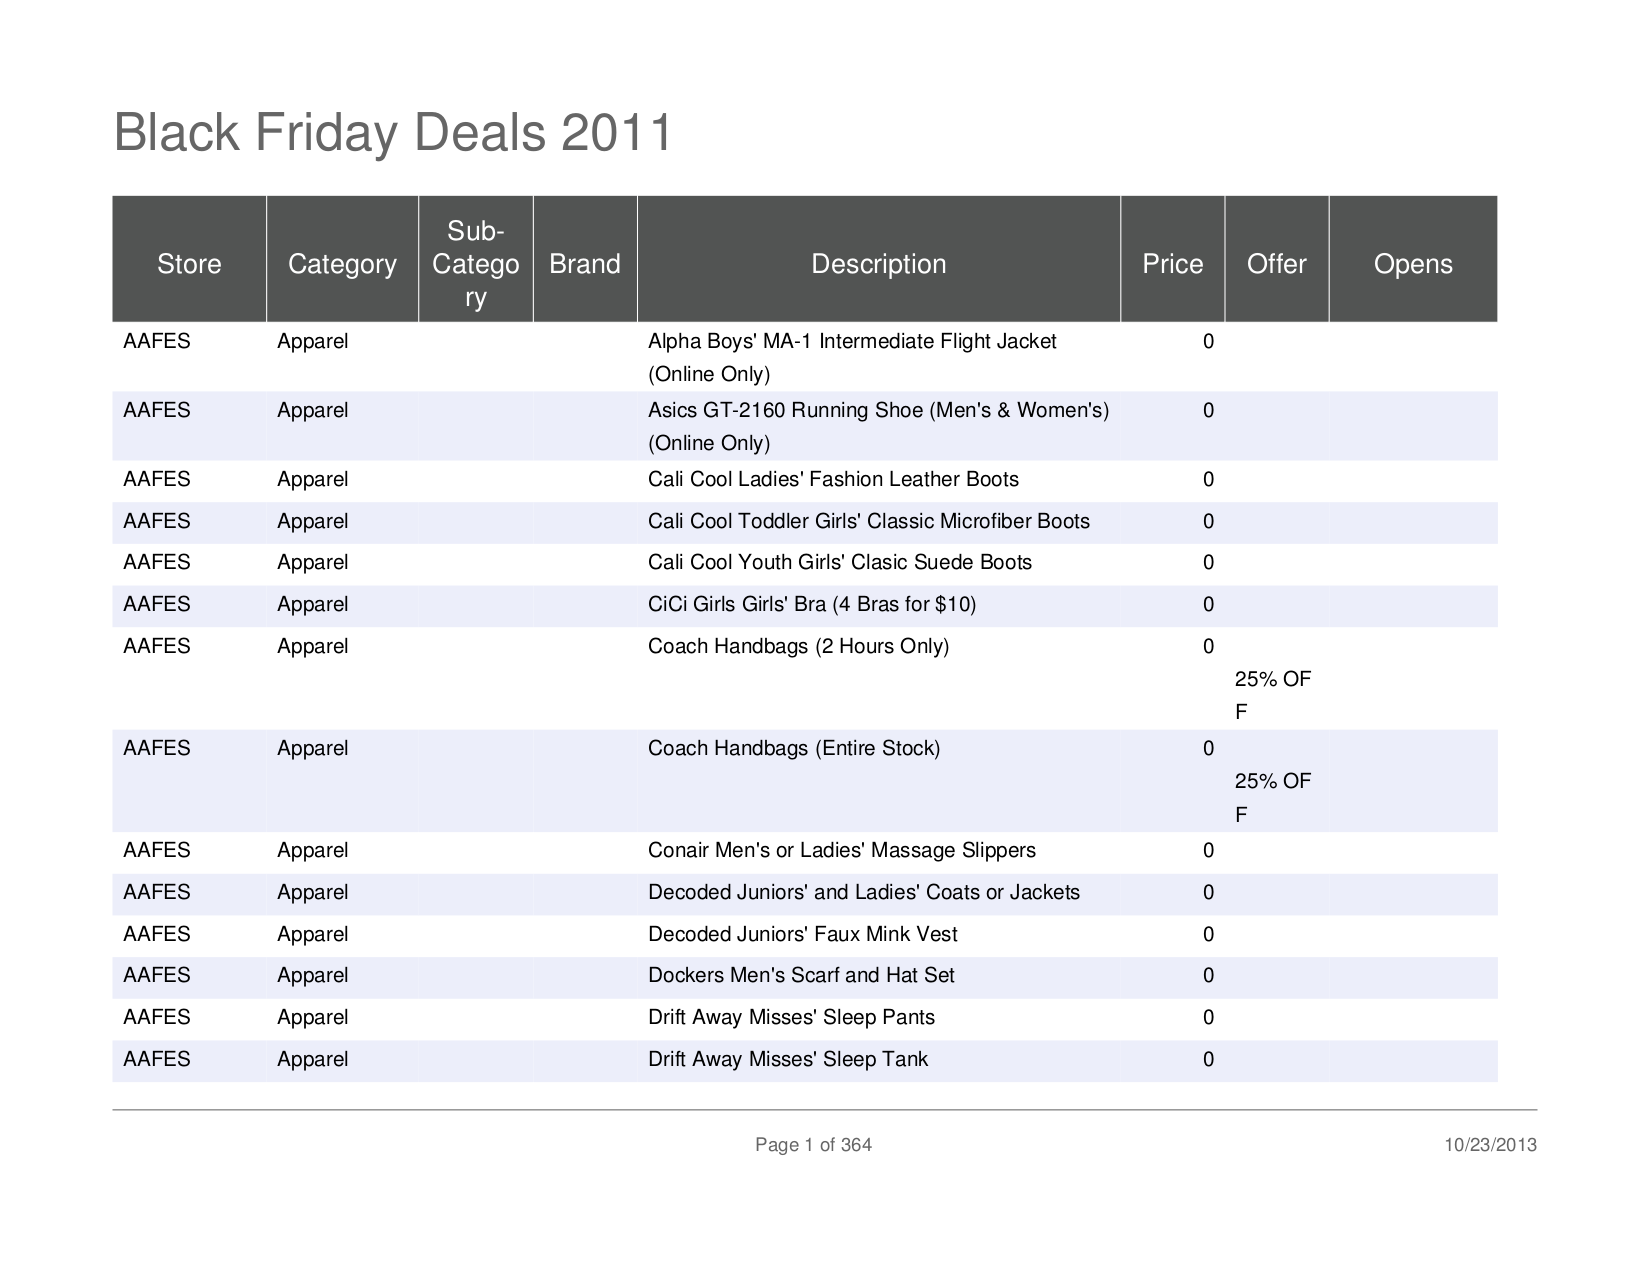
Task: Click 25% OFF offer for Coach Entire Stock
Action: [x=1272, y=782]
